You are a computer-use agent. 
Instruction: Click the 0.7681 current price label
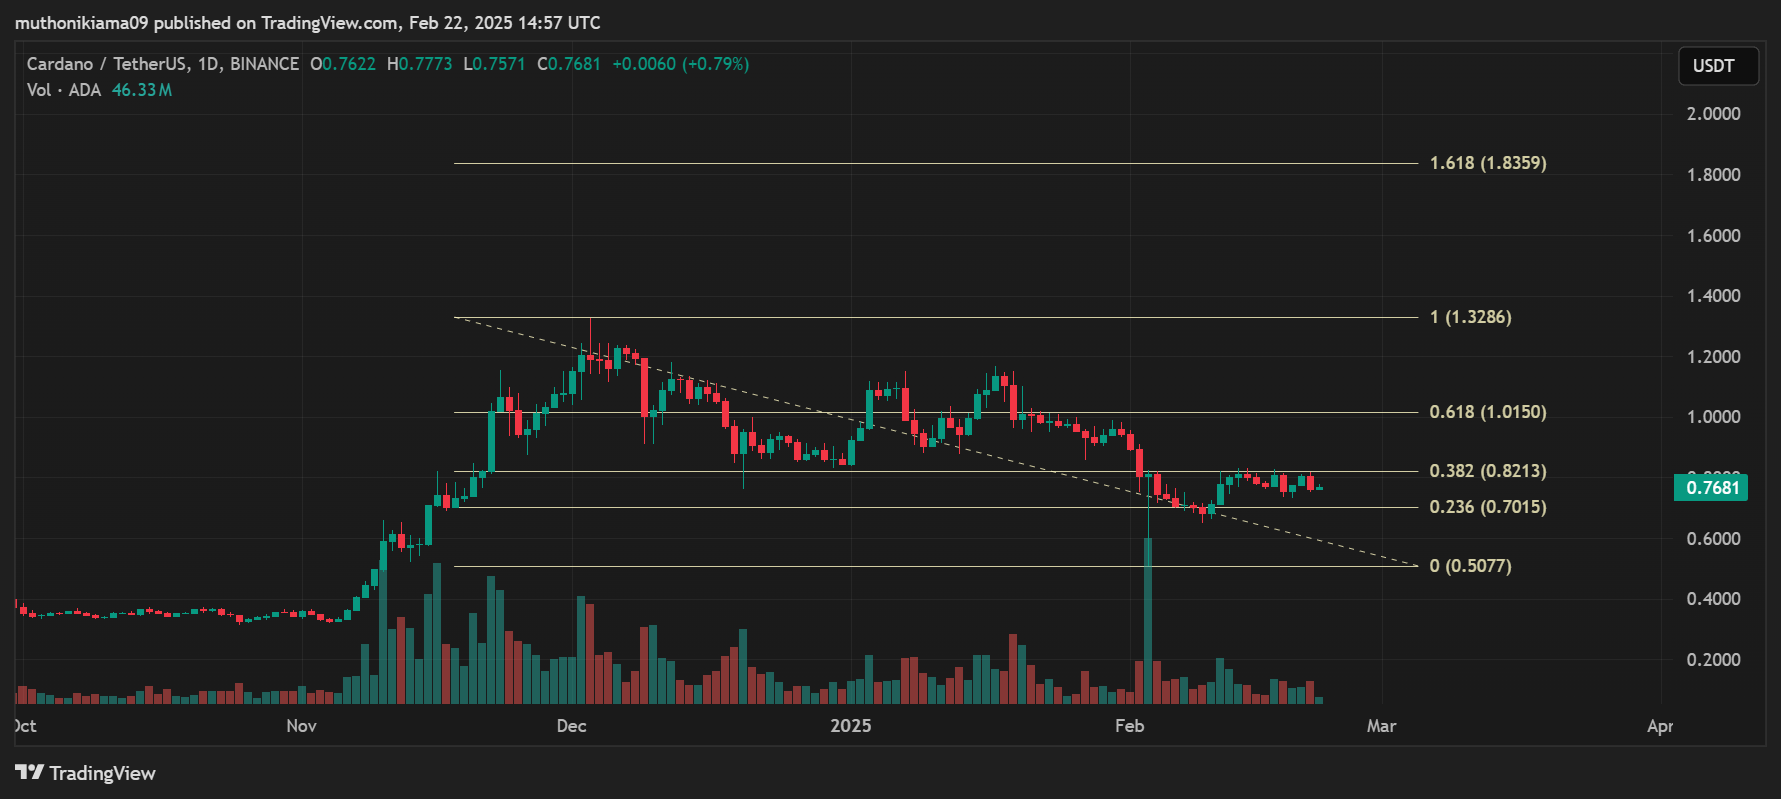(1711, 488)
